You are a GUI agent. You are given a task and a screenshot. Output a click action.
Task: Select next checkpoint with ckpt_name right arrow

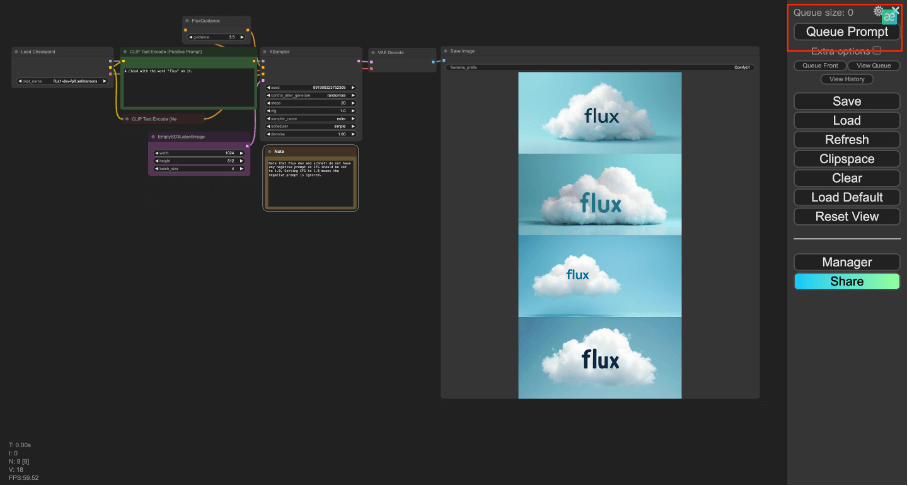click(104, 82)
